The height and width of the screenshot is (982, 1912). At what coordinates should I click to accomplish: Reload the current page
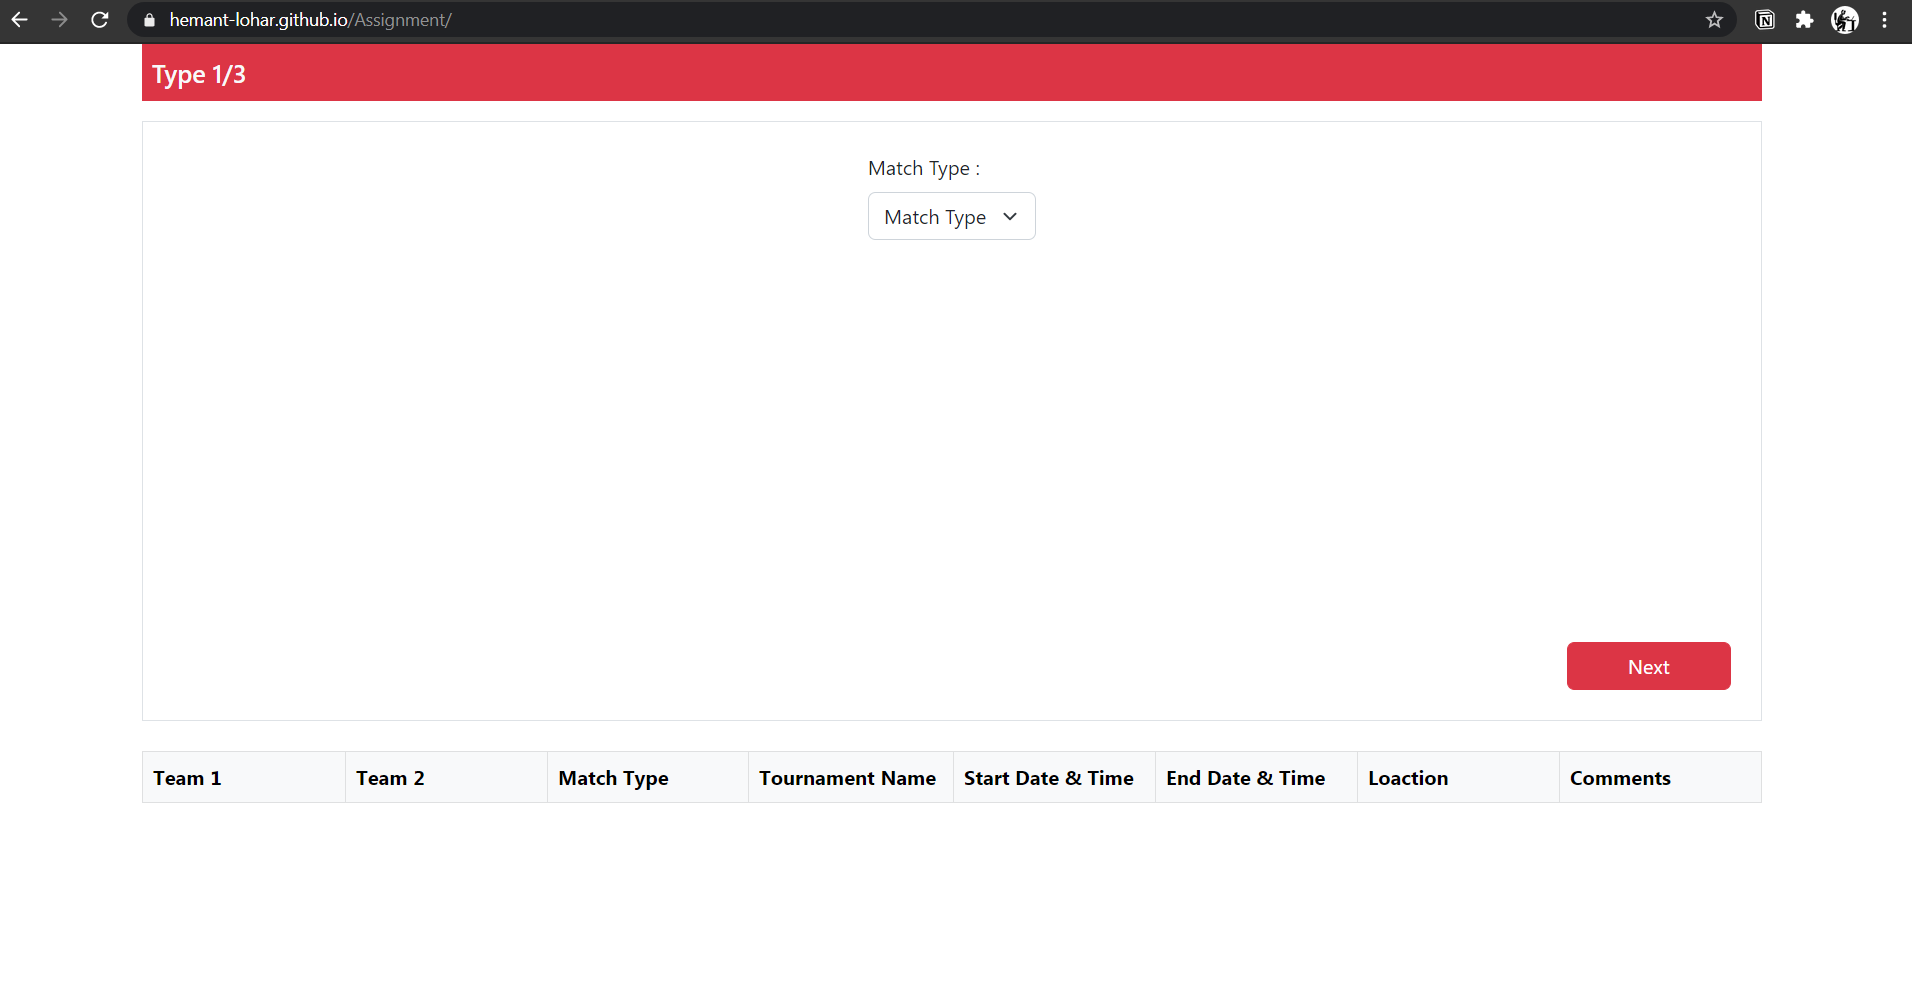click(x=100, y=20)
